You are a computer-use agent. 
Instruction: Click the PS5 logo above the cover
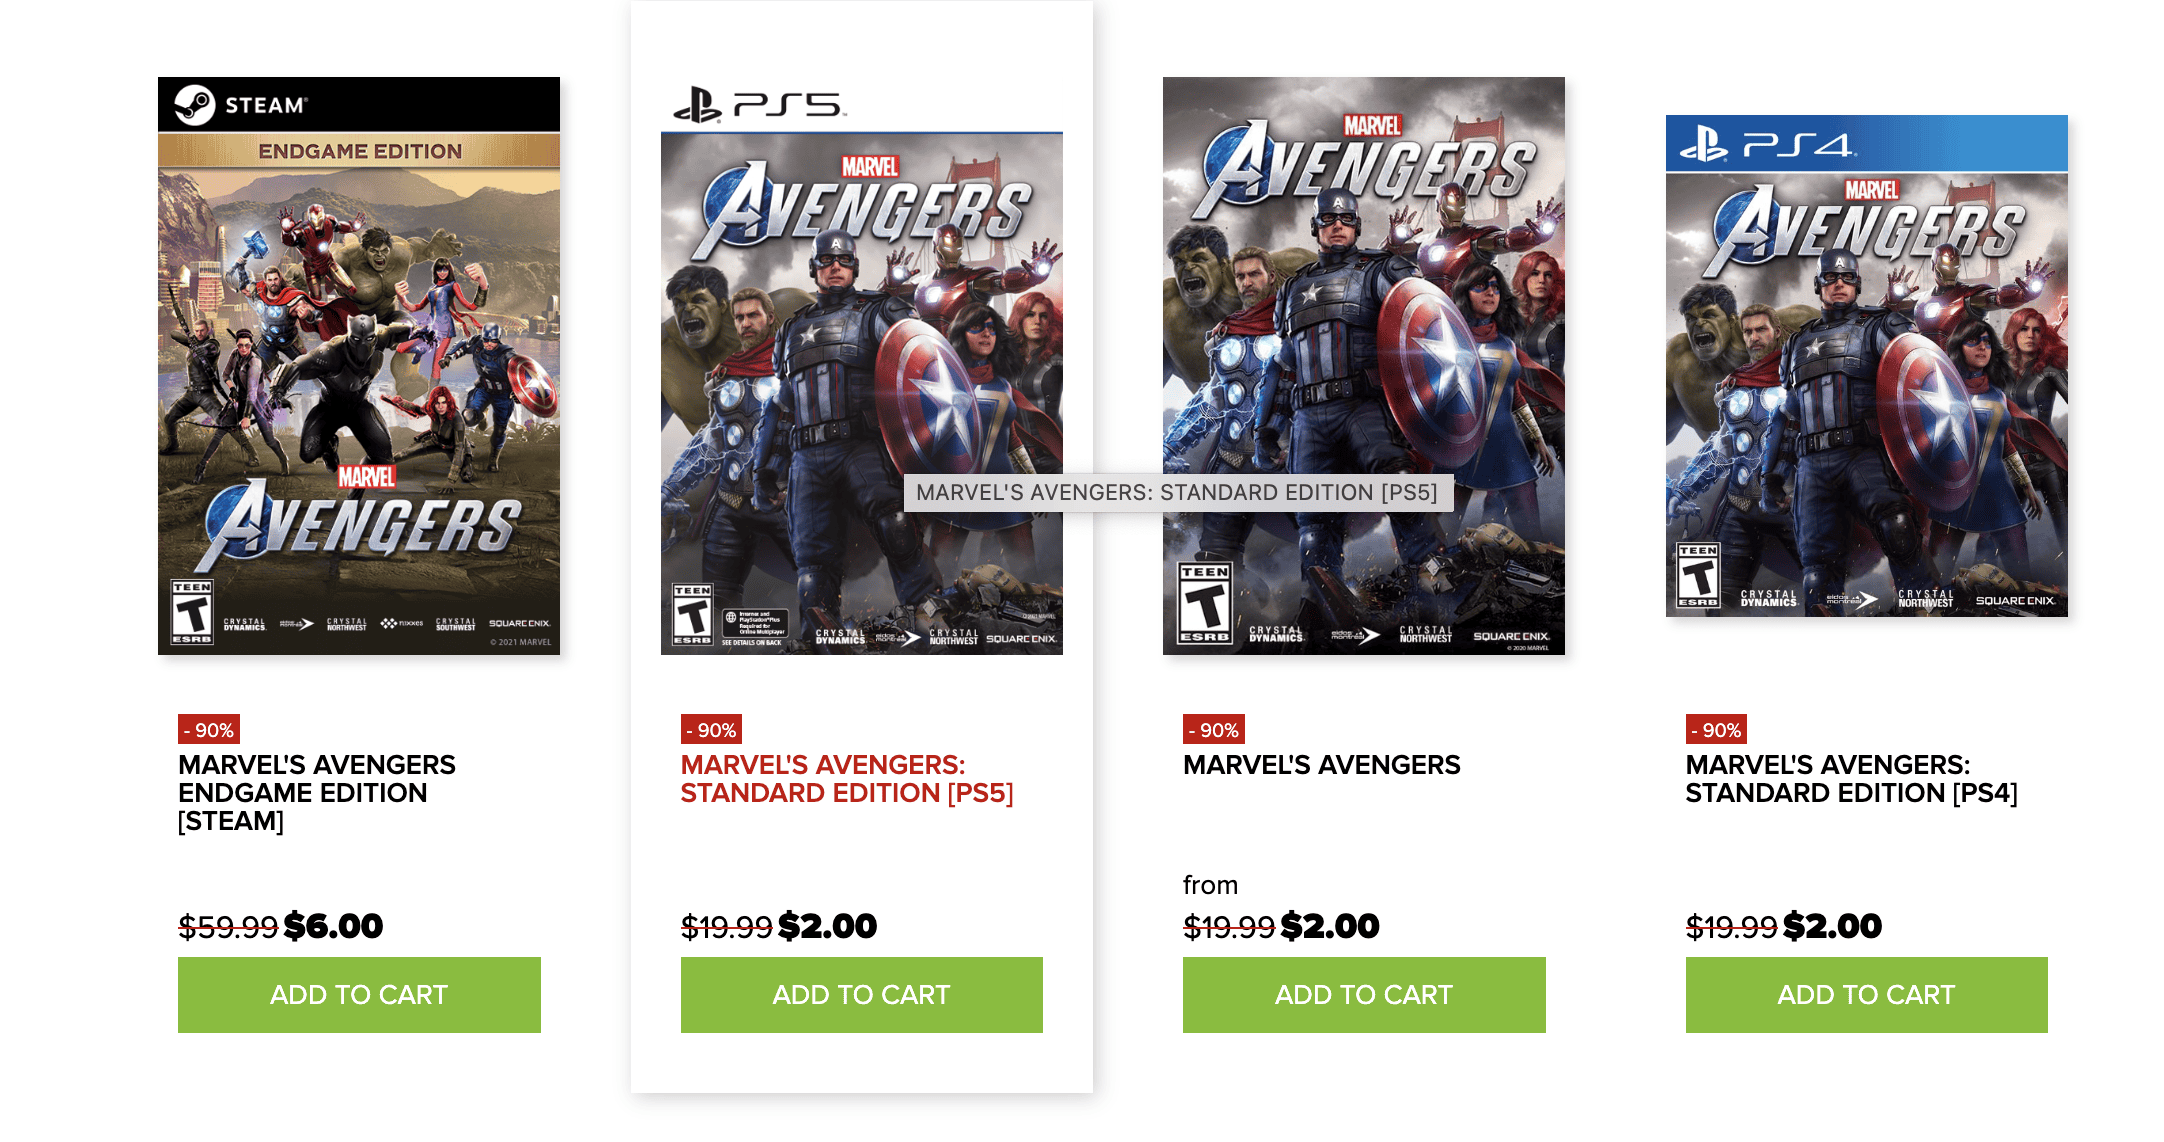click(x=759, y=104)
